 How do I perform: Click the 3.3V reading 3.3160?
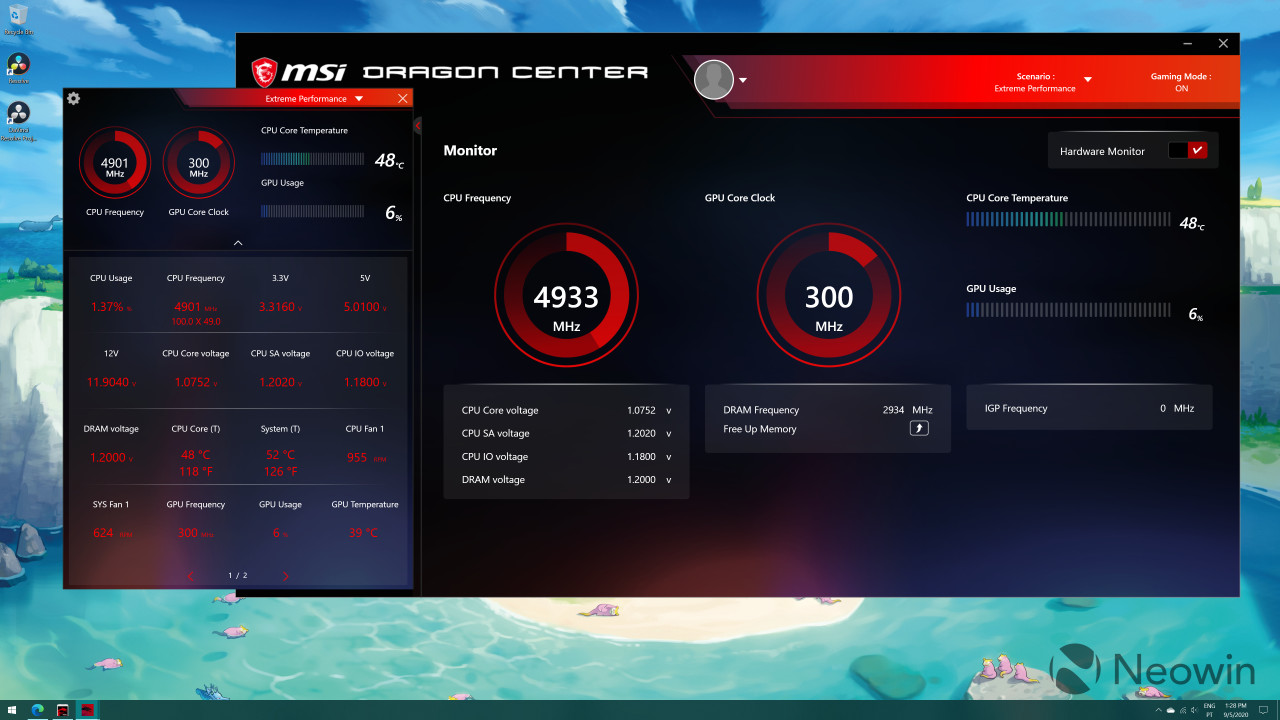click(280, 307)
